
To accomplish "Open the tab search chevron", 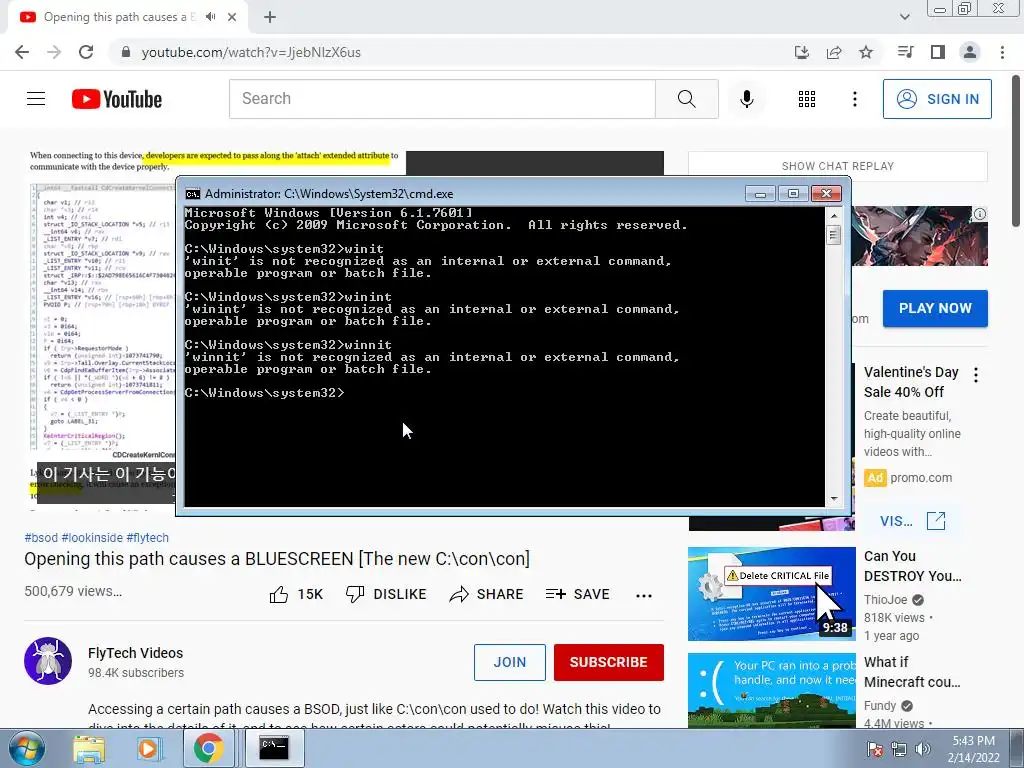I will 904,17.
